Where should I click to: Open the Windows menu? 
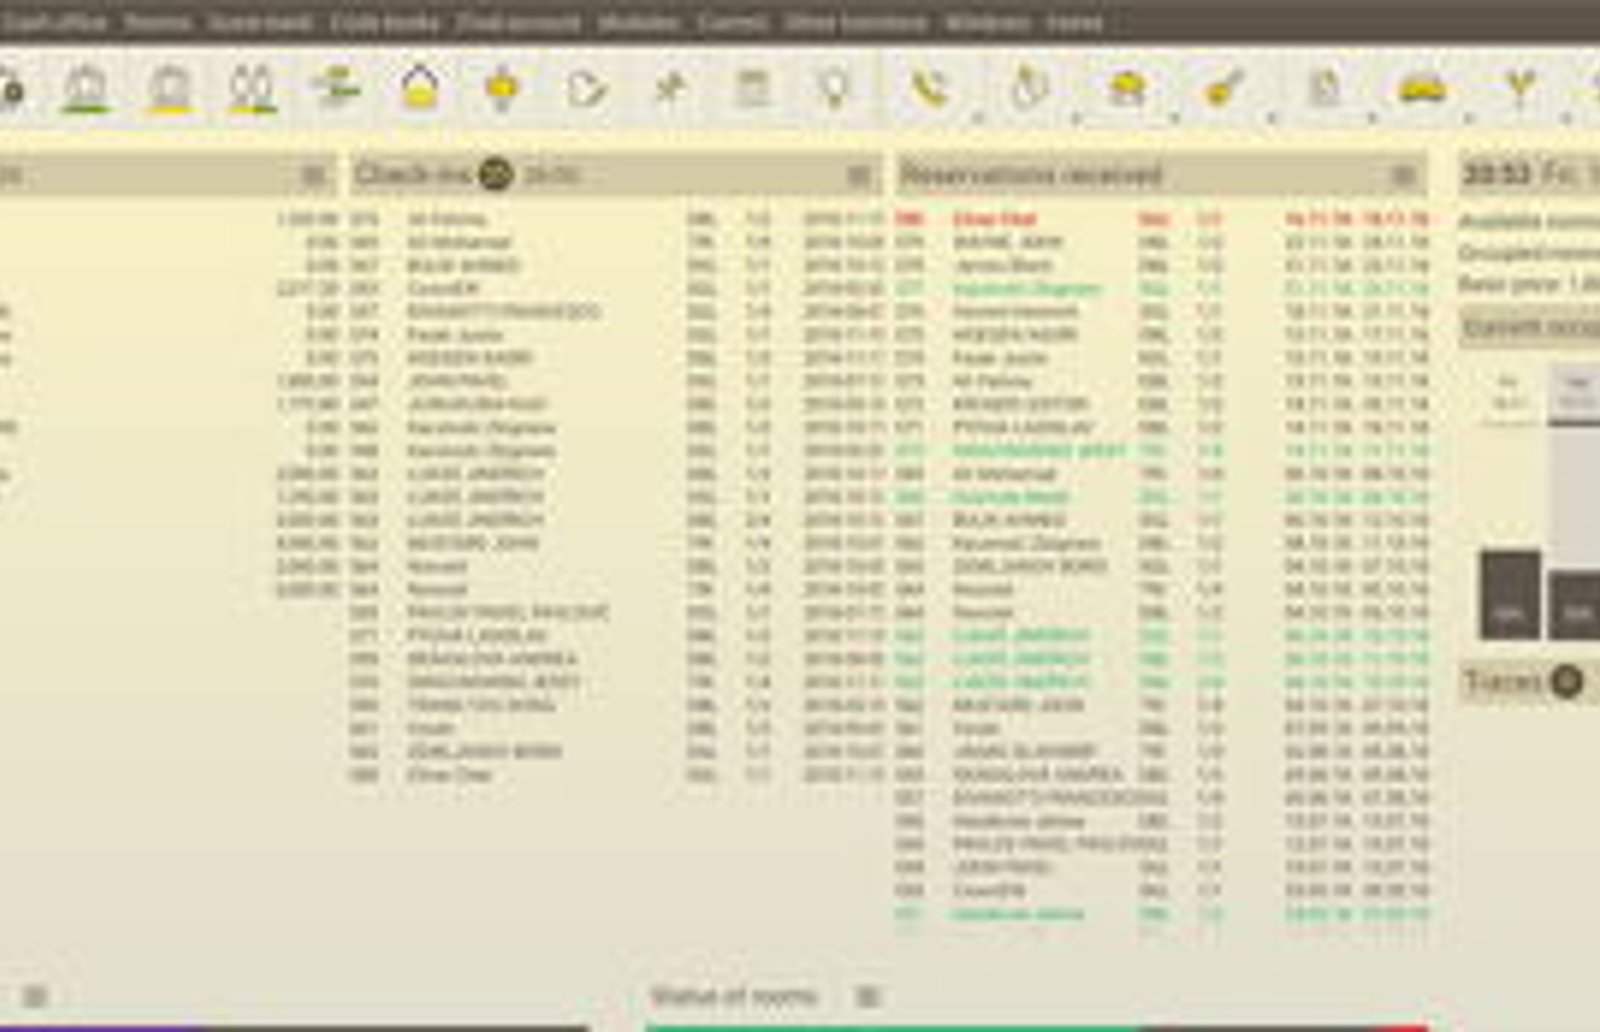(987, 22)
